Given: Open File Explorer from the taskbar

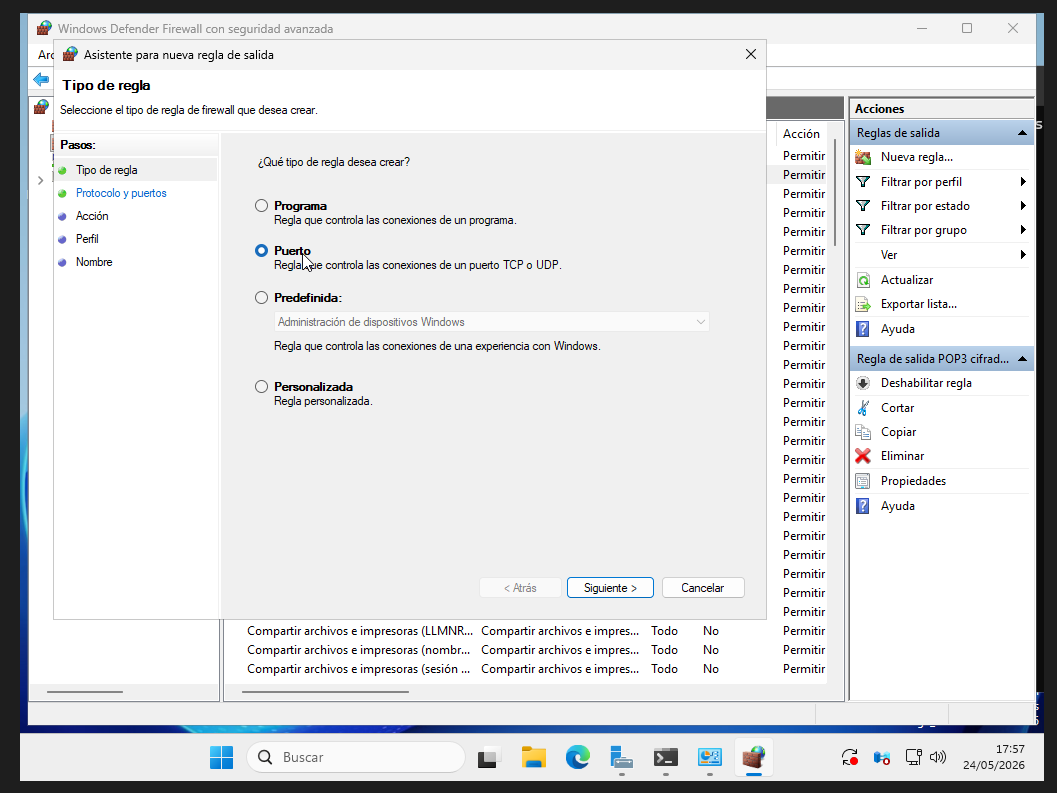Looking at the screenshot, I should [533, 757].
